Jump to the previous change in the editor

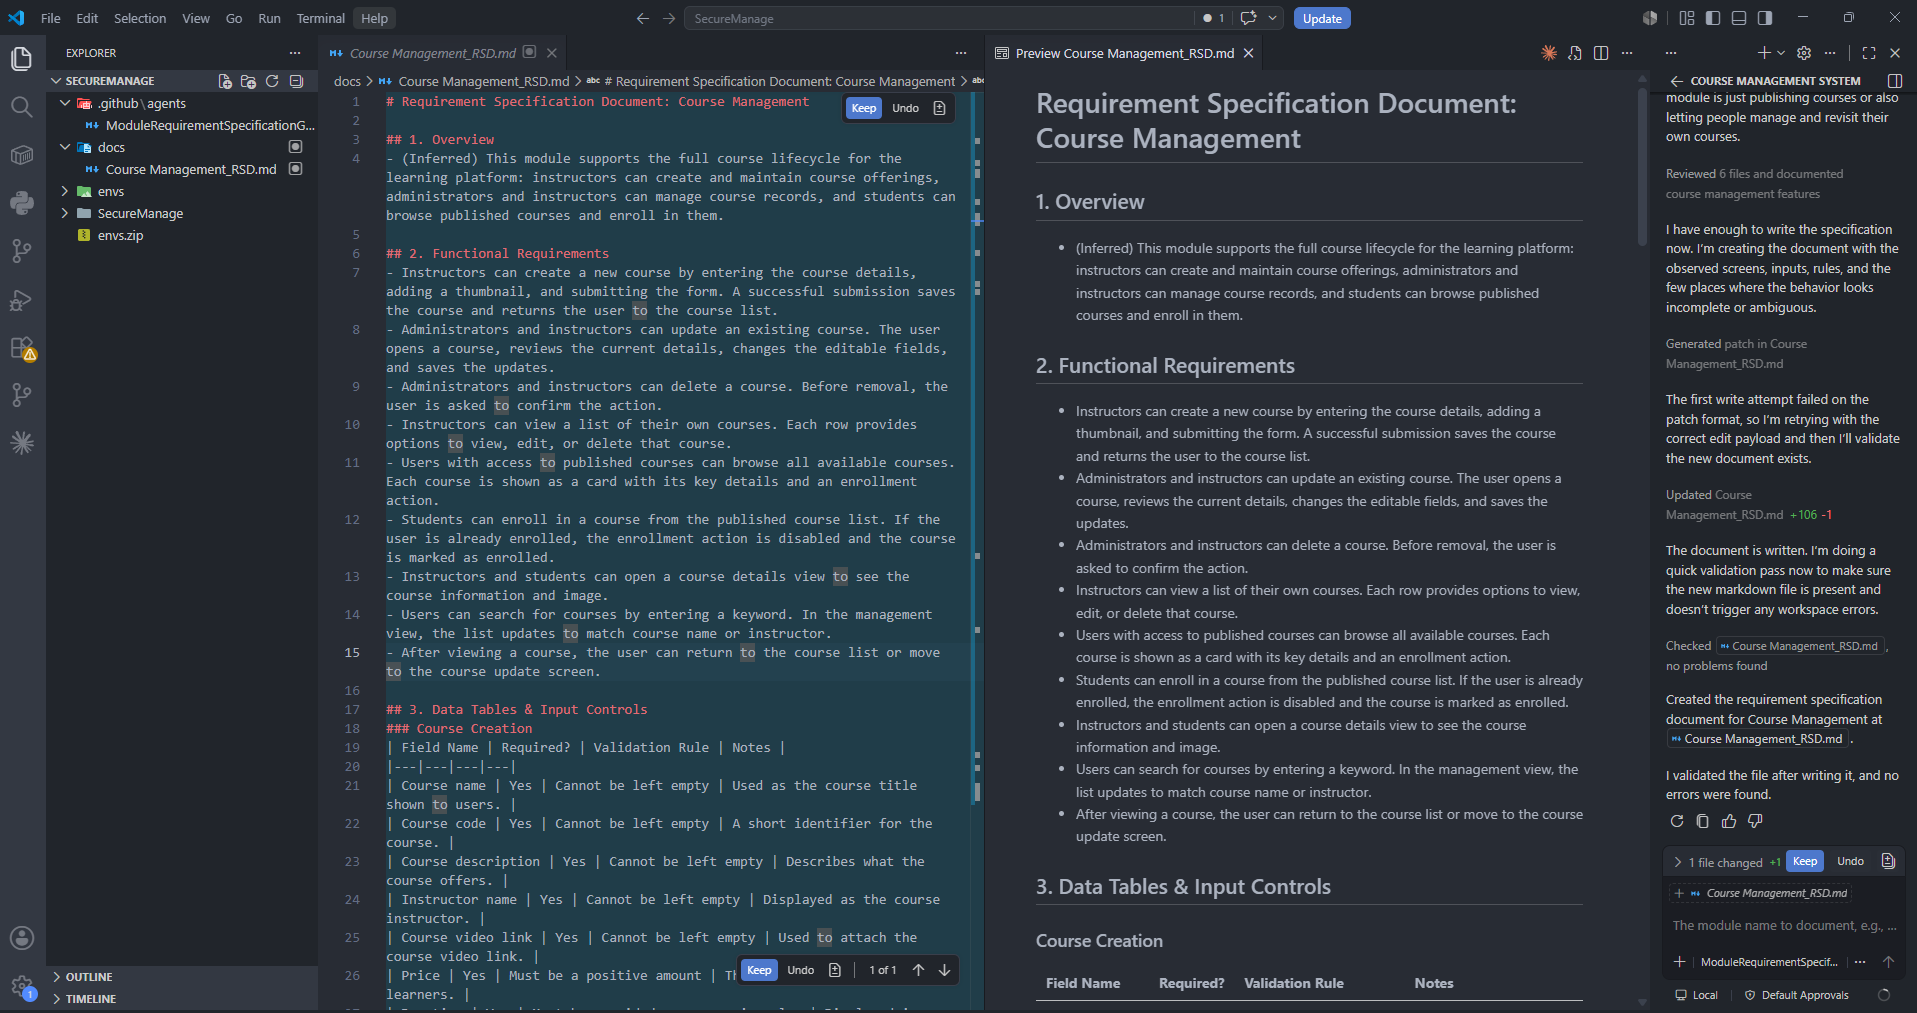[x=918, y=970]
